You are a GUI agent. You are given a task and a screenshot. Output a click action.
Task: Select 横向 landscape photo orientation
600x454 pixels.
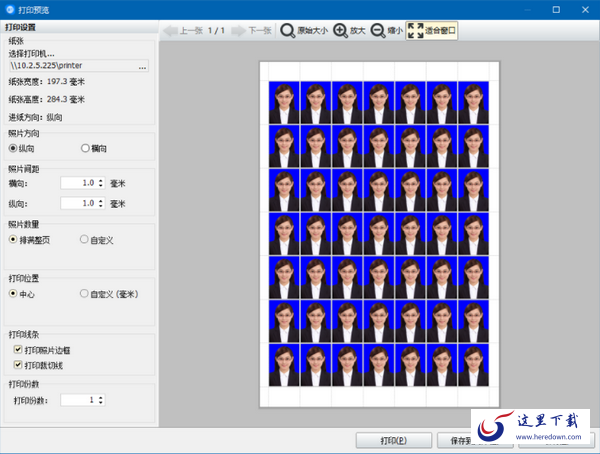85,148
